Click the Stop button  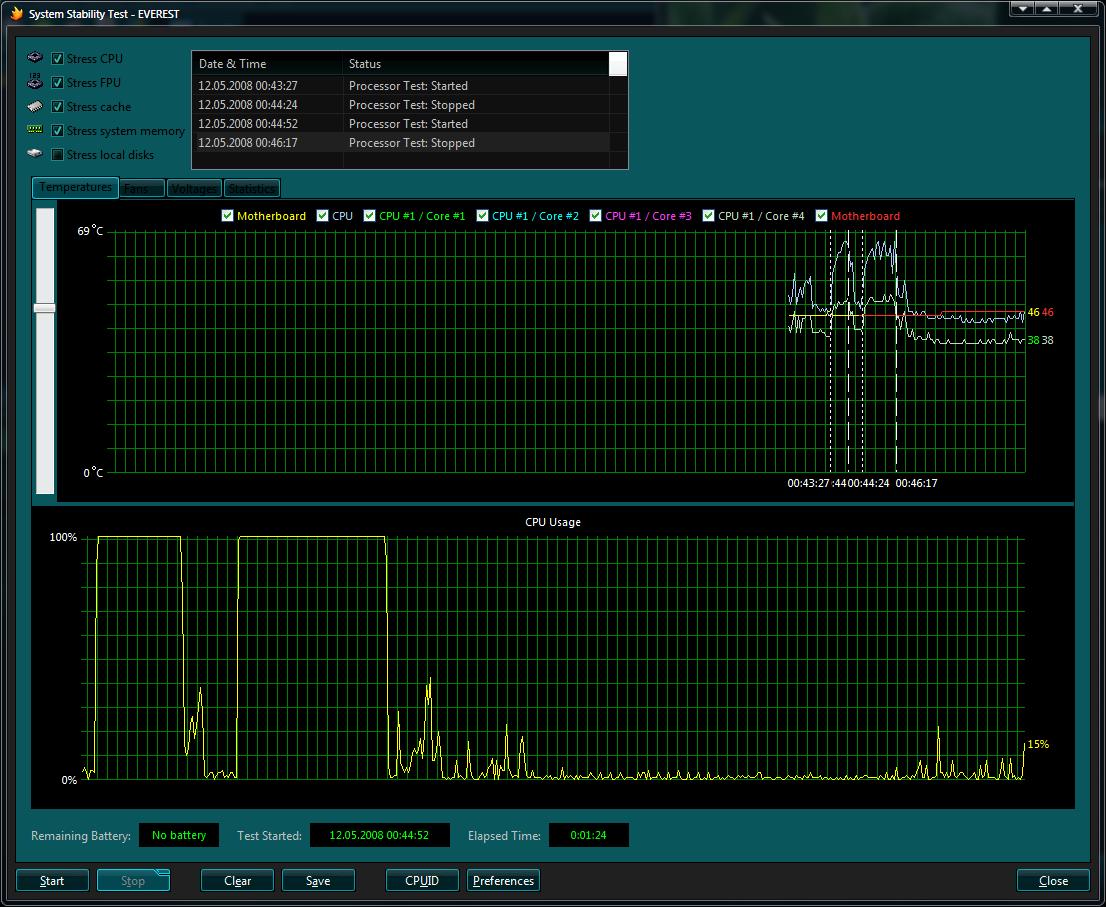tap(133, 880)
